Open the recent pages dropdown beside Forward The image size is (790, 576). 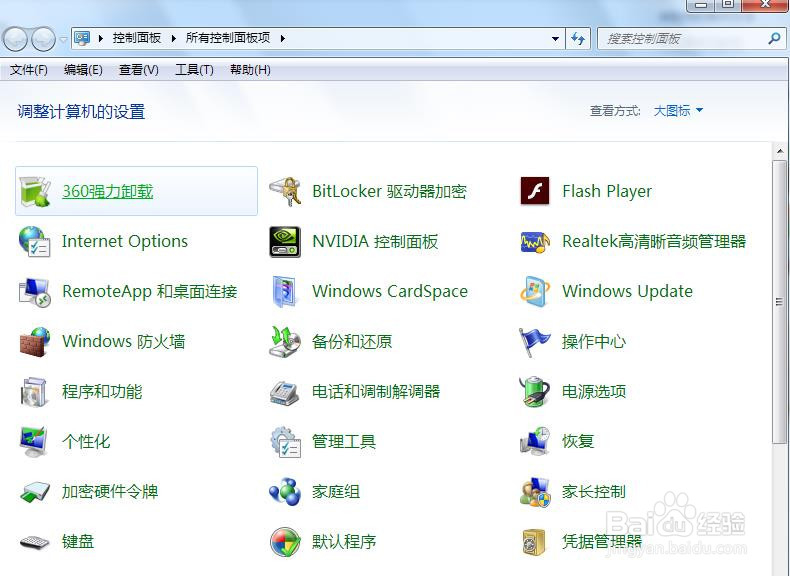click(63, 39)
